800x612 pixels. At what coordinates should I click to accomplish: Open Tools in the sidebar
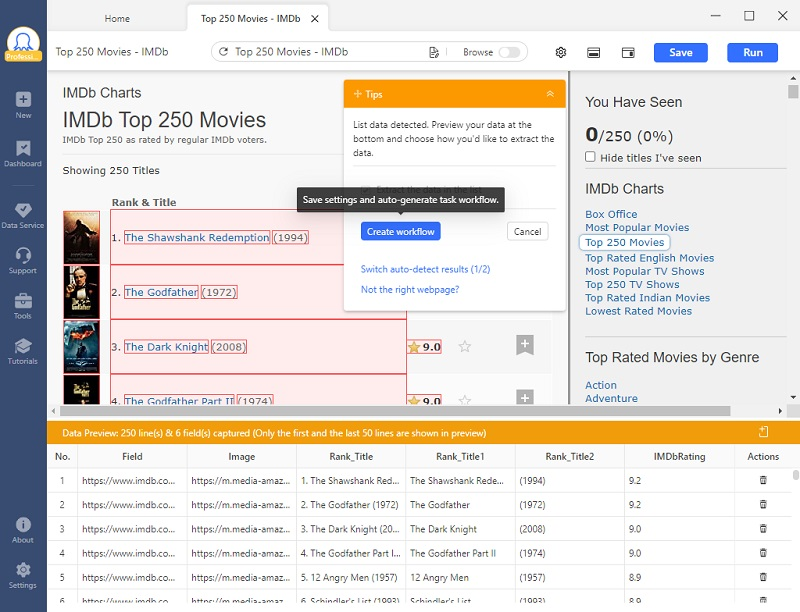click(23, 307)
